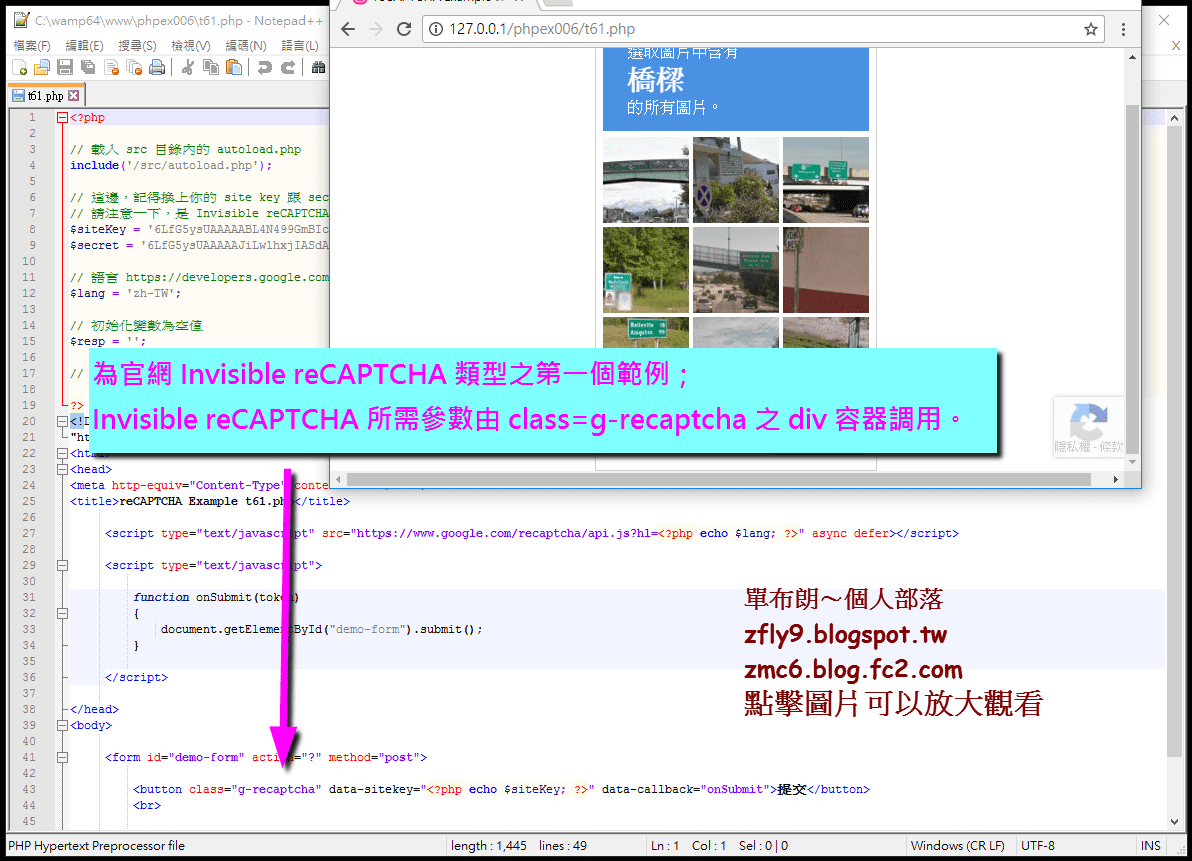
Task: Click browser vertical scrollbar down arrow
Action: pos(1133,461)
